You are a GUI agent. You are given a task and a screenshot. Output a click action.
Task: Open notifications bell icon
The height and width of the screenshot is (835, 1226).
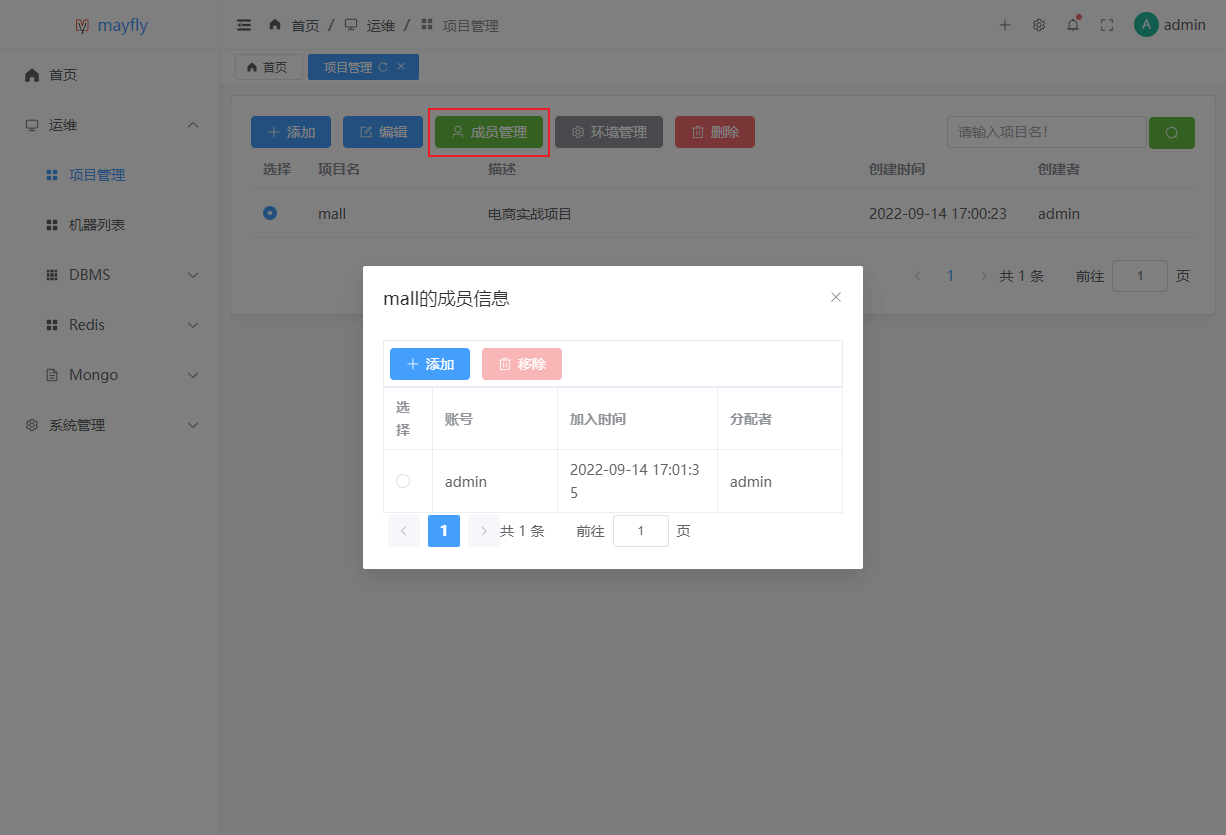tap(1073, 25)
